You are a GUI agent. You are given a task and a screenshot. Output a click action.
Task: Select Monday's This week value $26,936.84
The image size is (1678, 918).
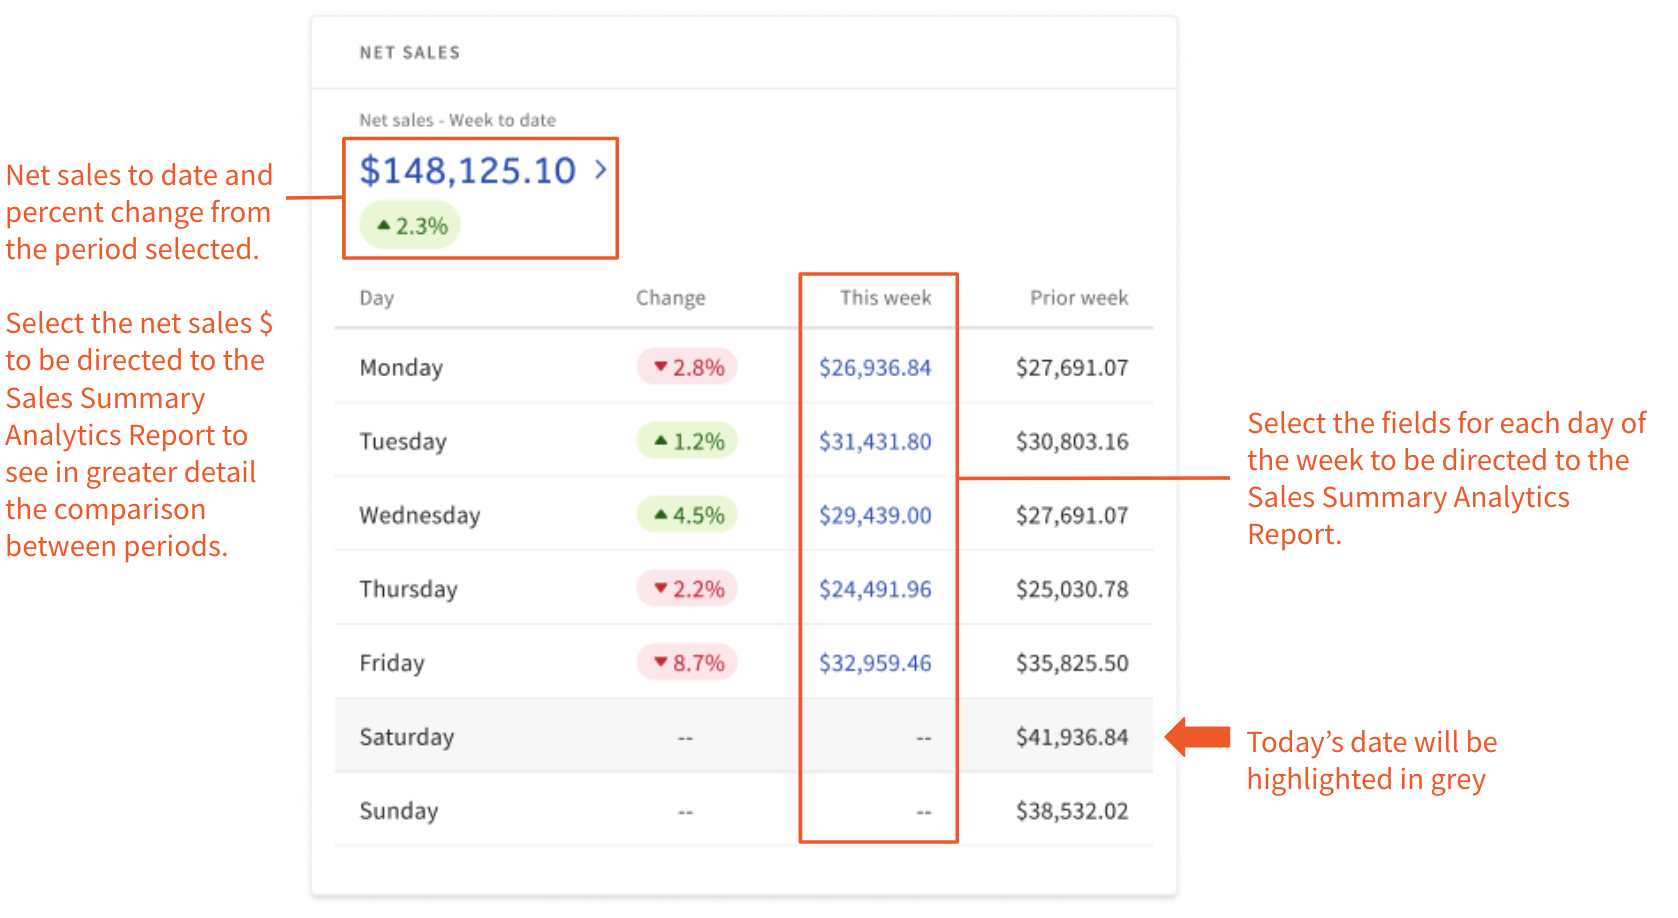coord(876,367)
